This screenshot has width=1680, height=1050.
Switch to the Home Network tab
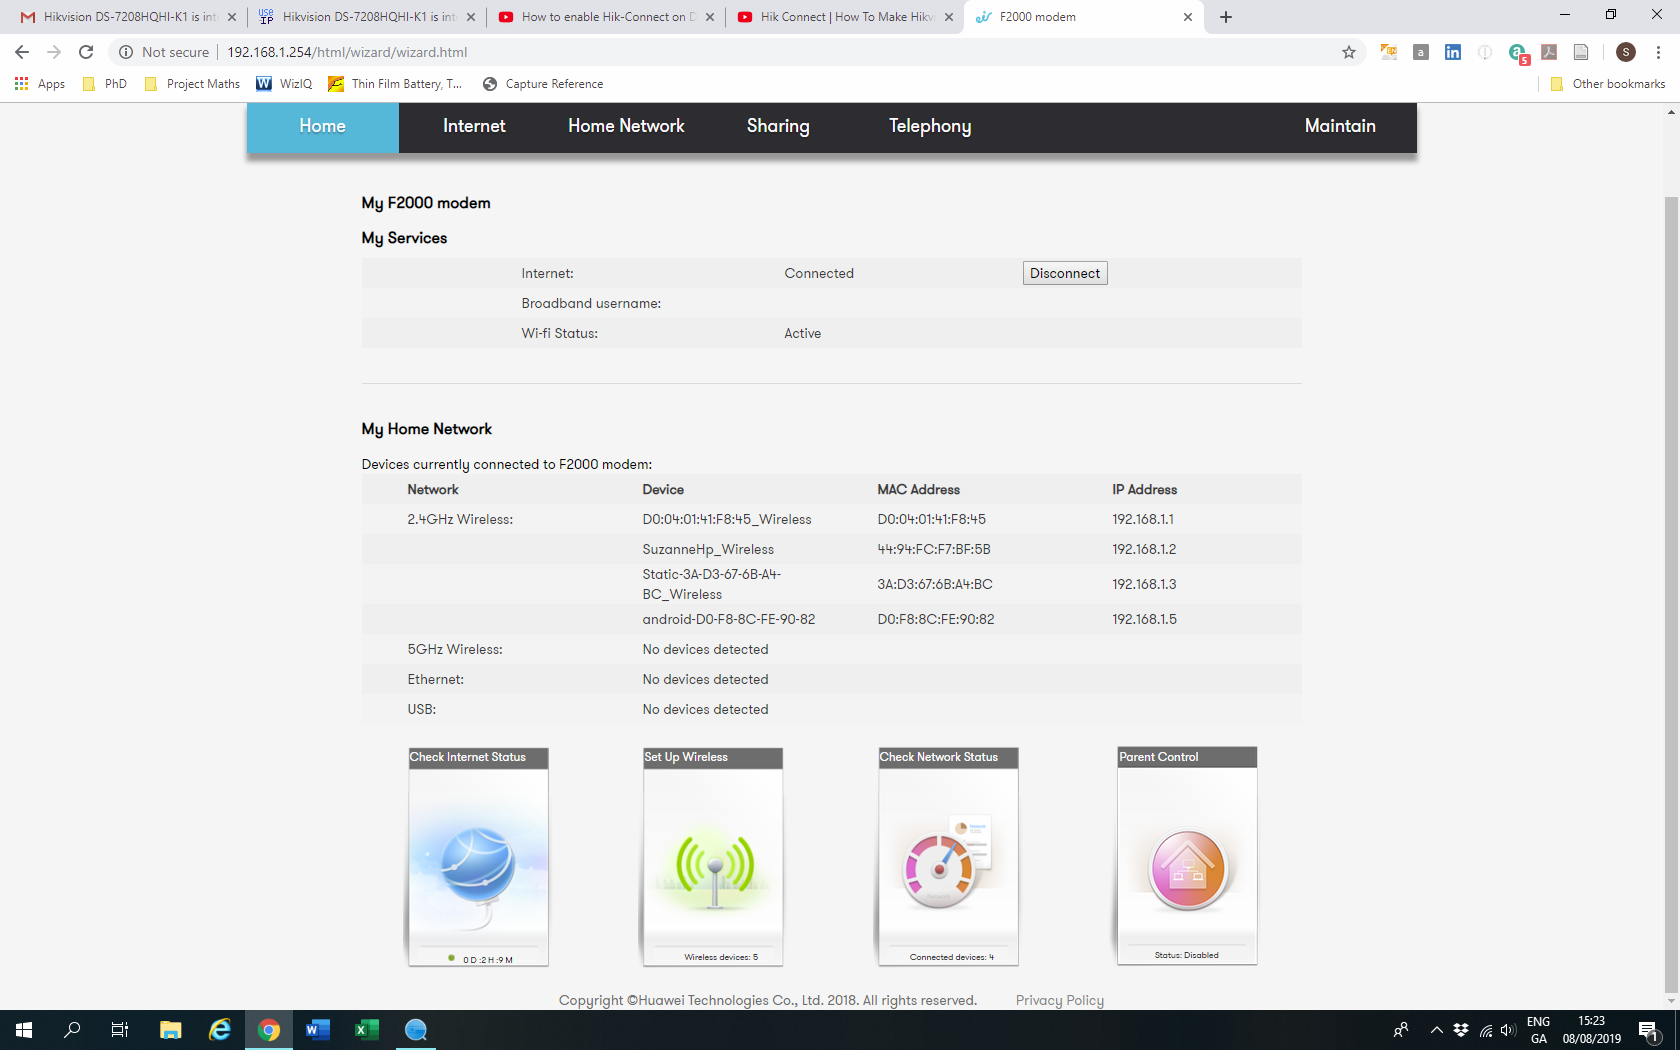click(x=626, y=126)
